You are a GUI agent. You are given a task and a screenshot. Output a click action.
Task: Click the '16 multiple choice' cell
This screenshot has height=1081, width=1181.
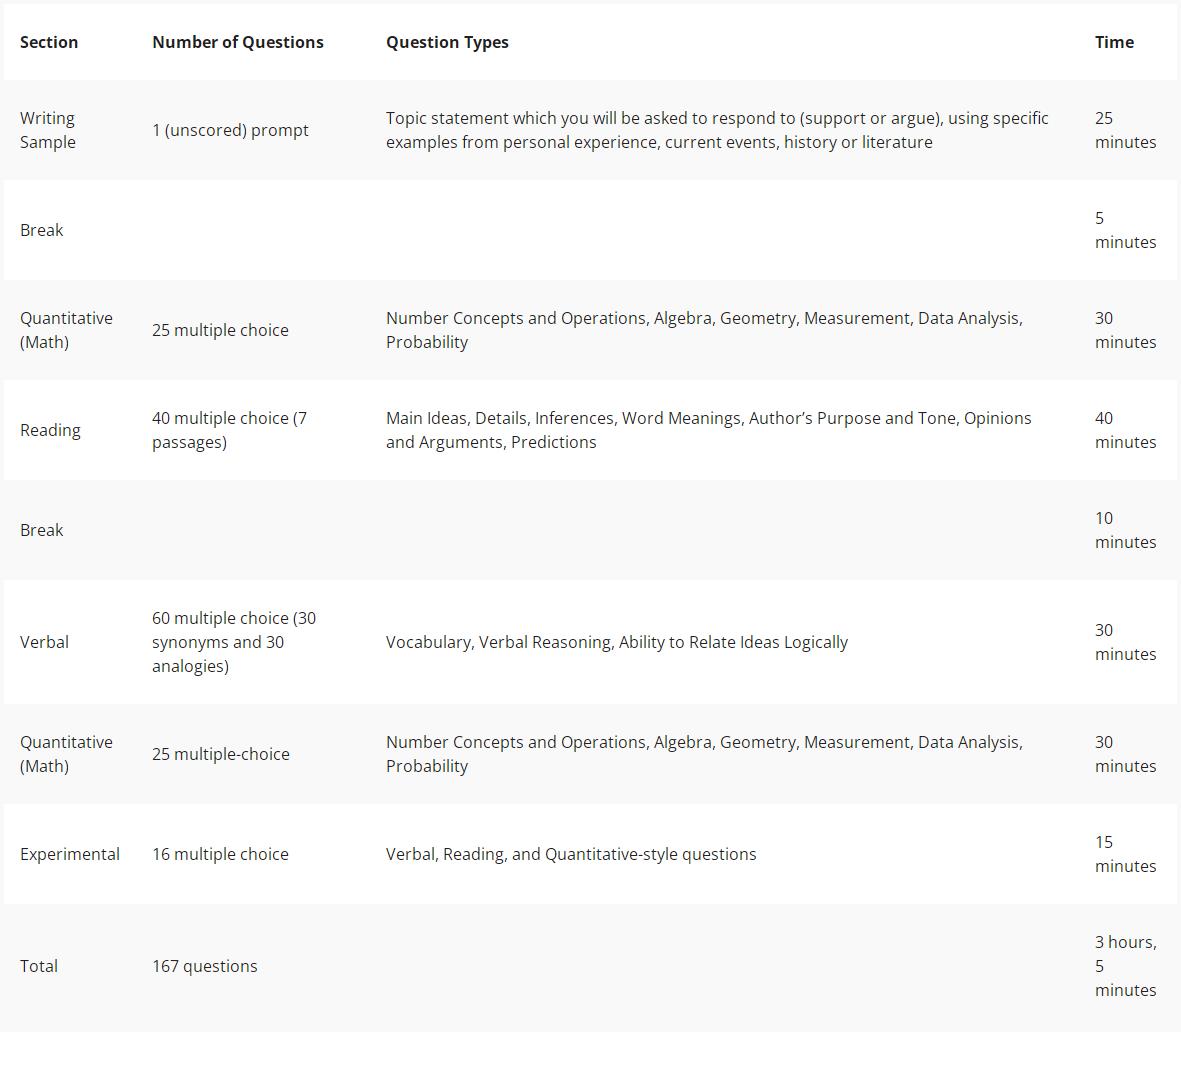coord(221,854)
